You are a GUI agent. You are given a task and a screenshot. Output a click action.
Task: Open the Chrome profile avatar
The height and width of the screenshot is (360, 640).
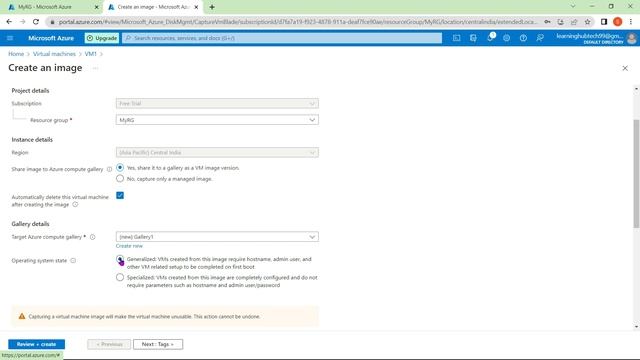(618, 22)
